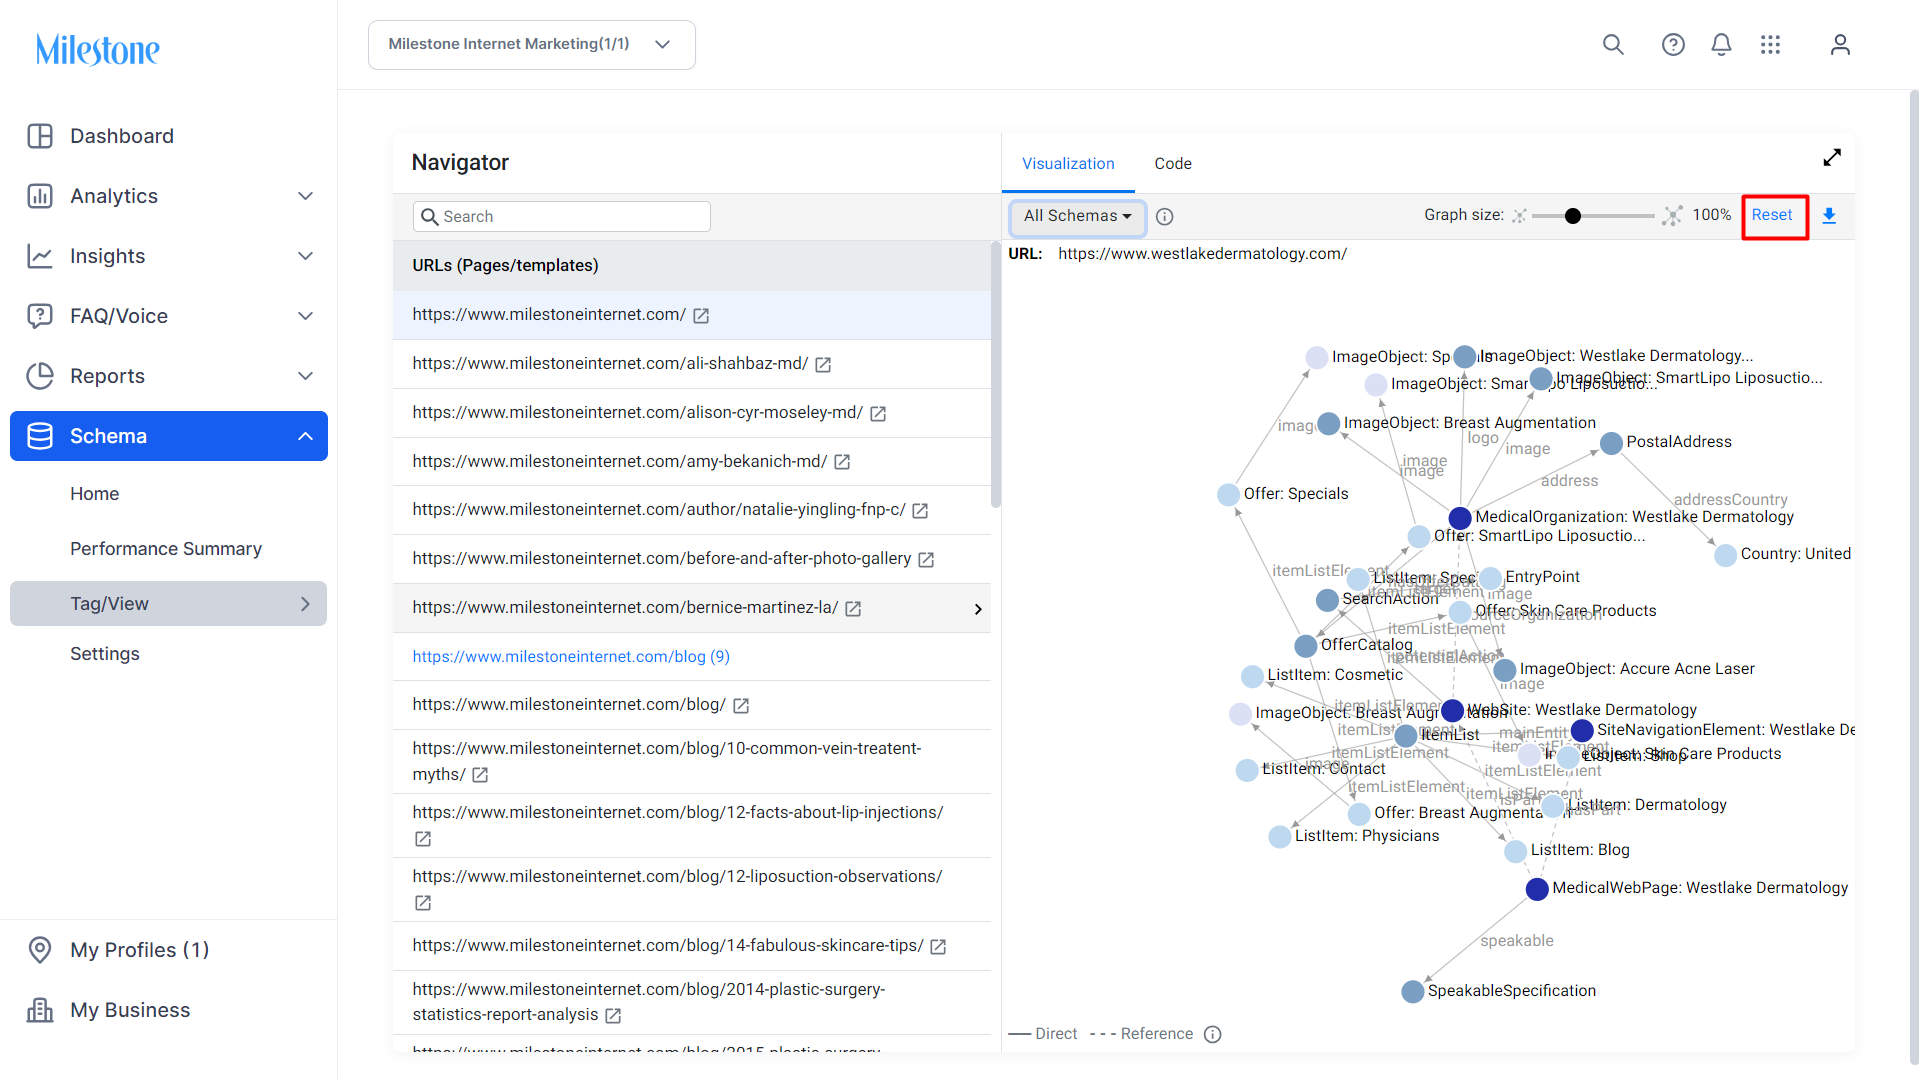Select the 14-fabulous-skincare-tips blog URL
Image resolution: width=1919 pixels, height=1079 pixels.
click(x=668, y=946)
